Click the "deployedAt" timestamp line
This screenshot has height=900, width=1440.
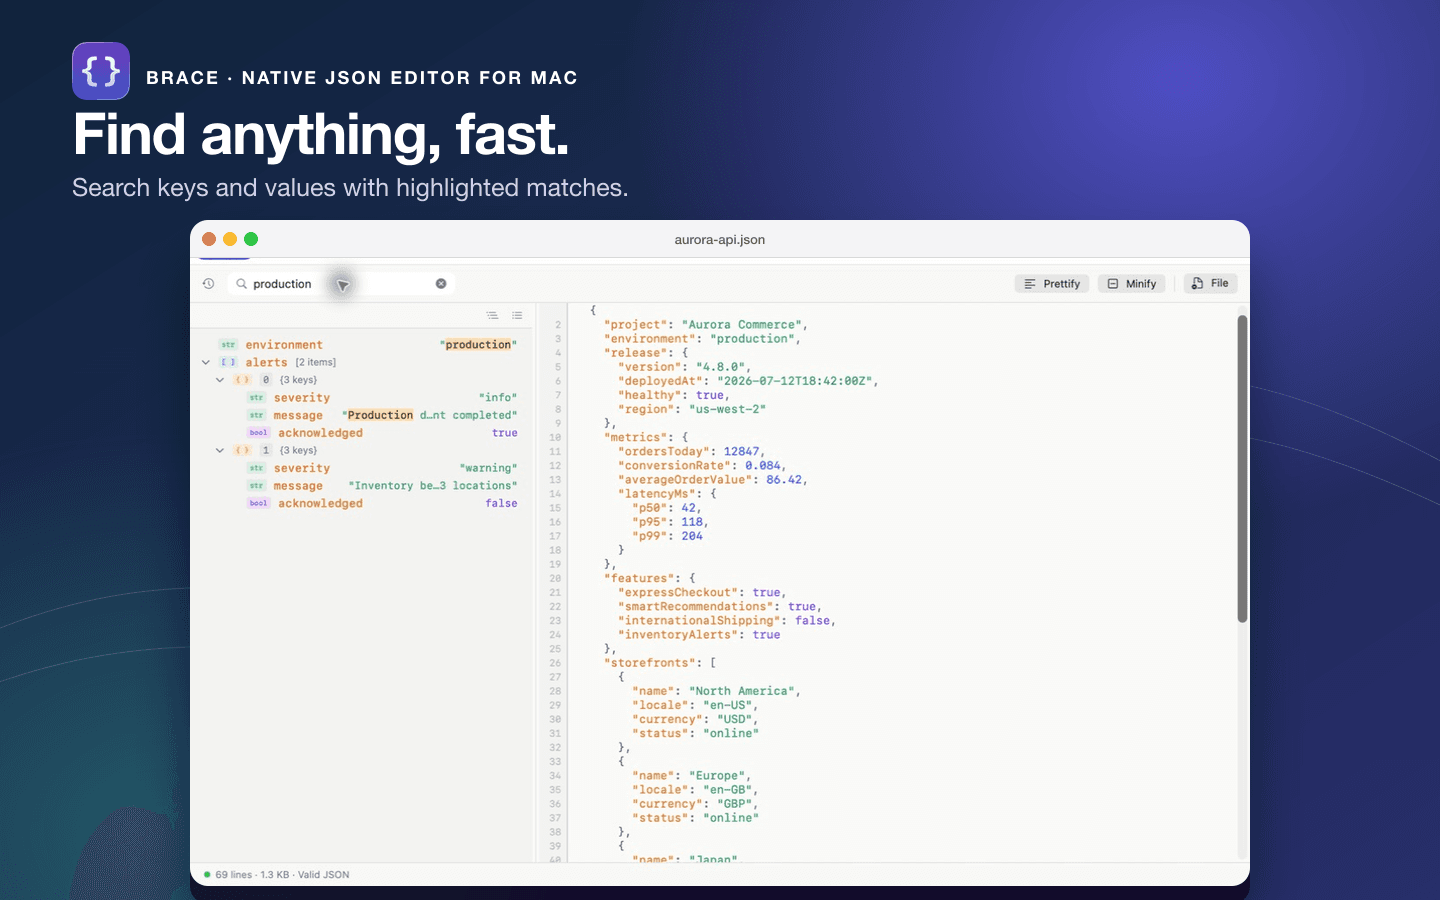(748, 381)
